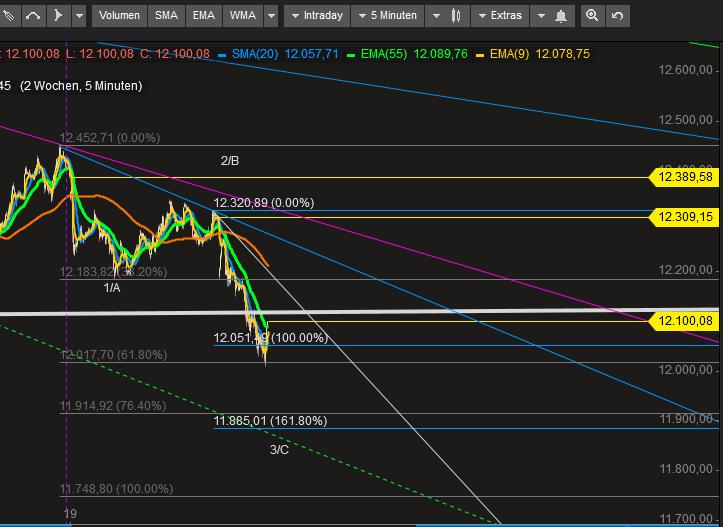Click the 11.800,00 price axis label
The image size is (723, 527).
tap(685, 469)
